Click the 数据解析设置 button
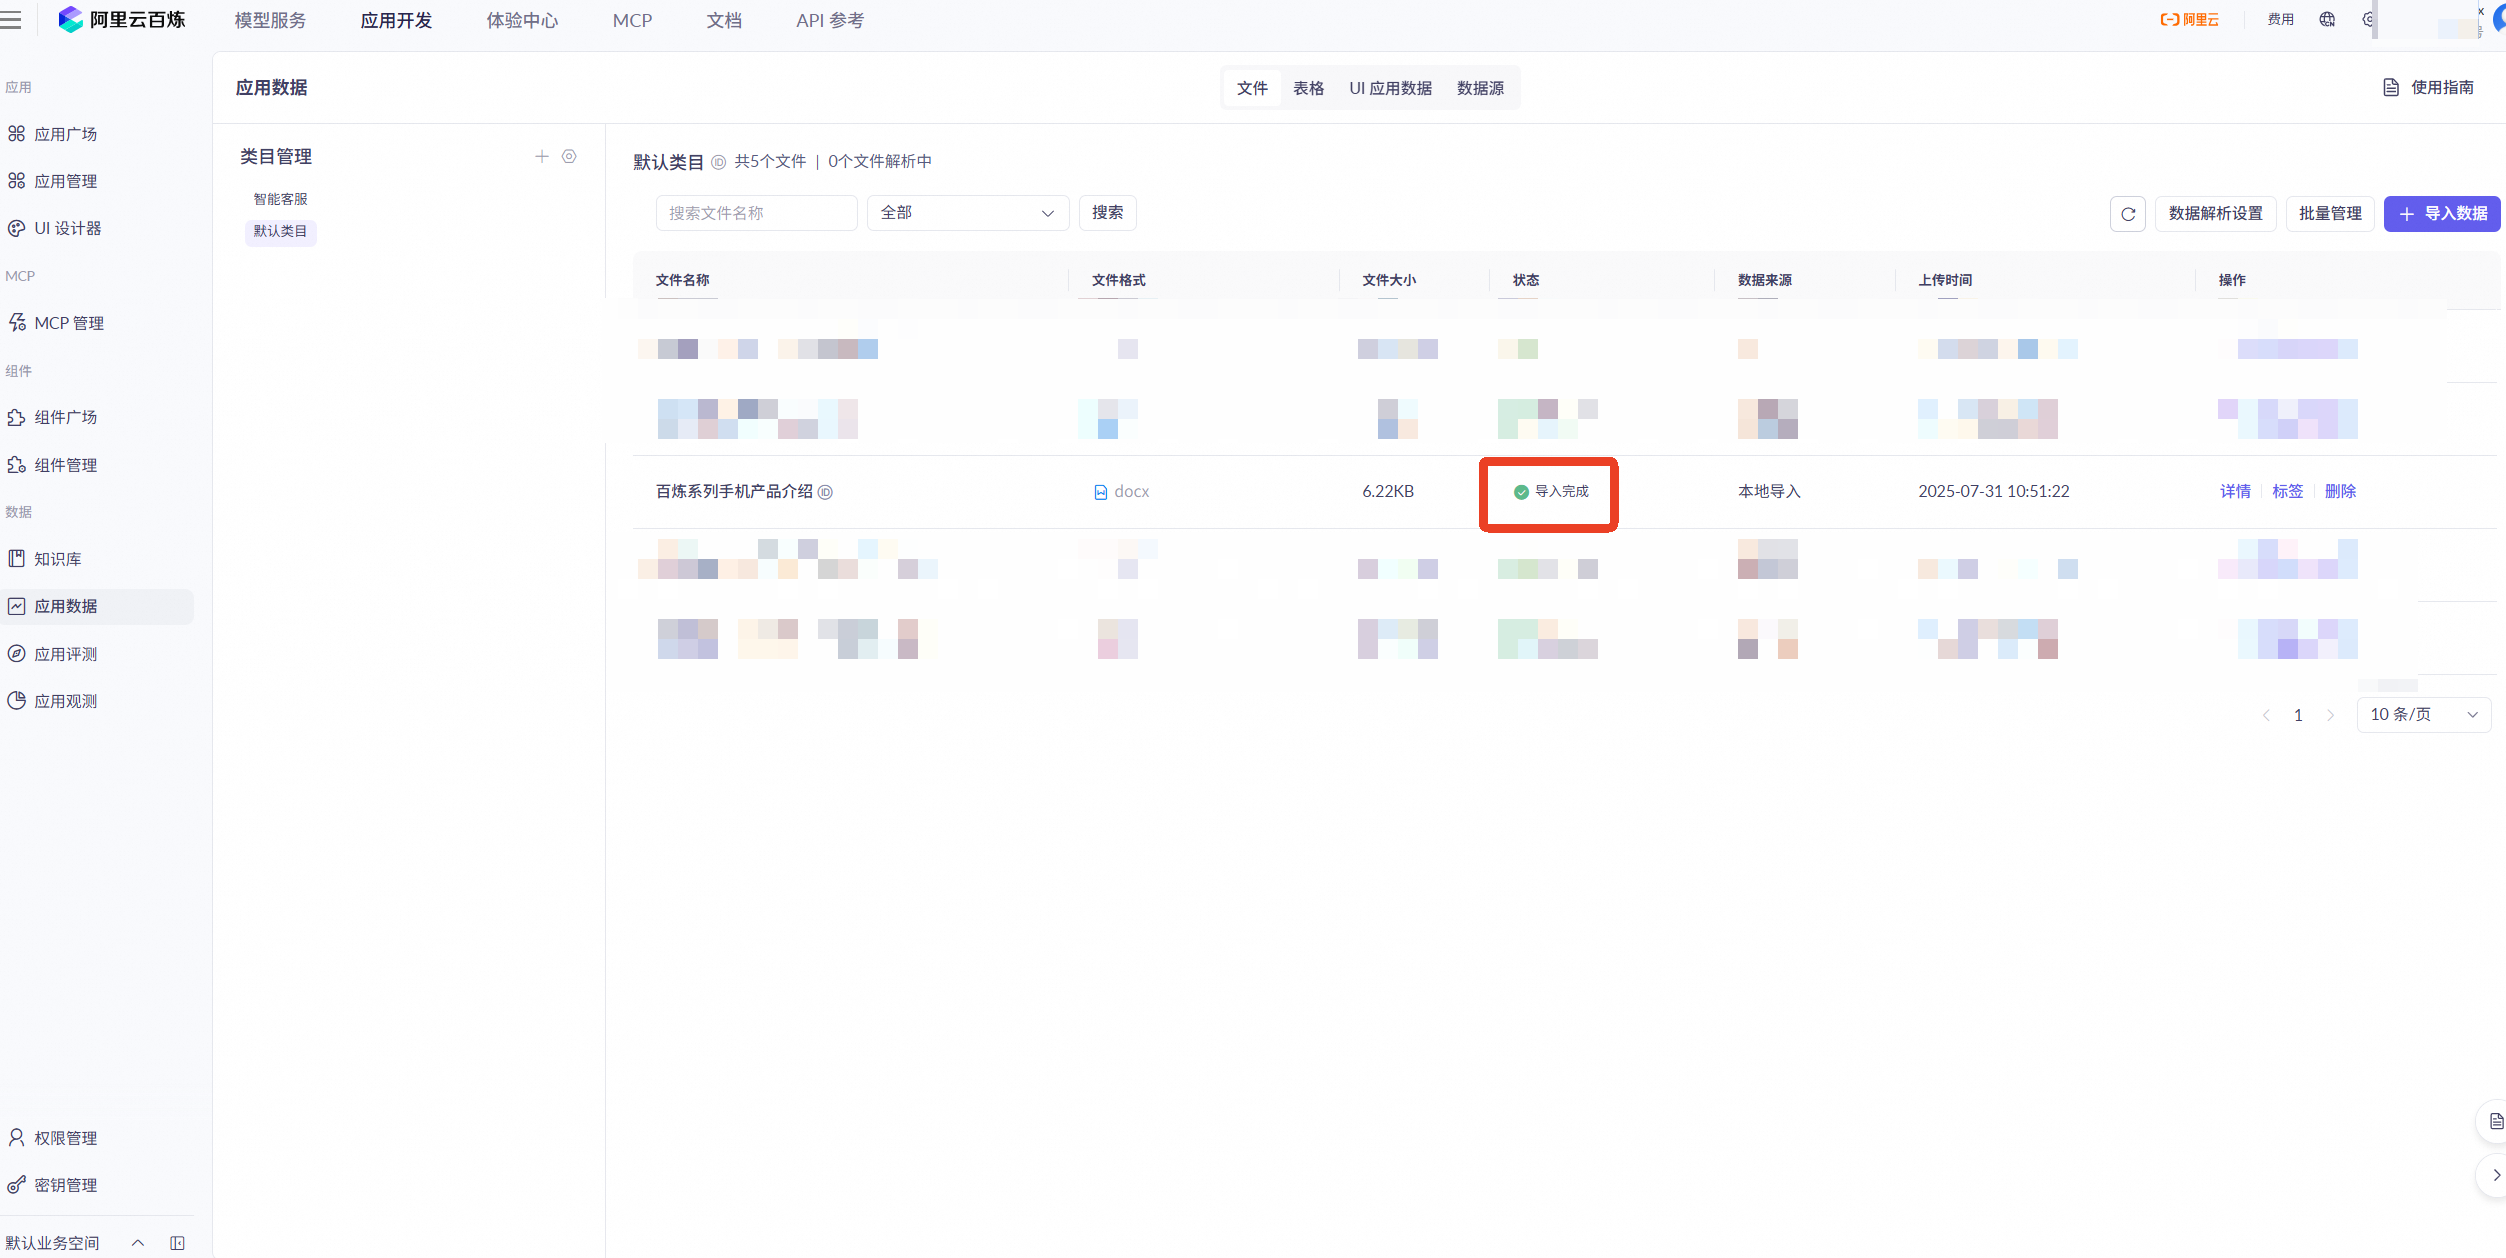The height and width of the screenshot is (1258, 2506). [x=2215, y=214]
